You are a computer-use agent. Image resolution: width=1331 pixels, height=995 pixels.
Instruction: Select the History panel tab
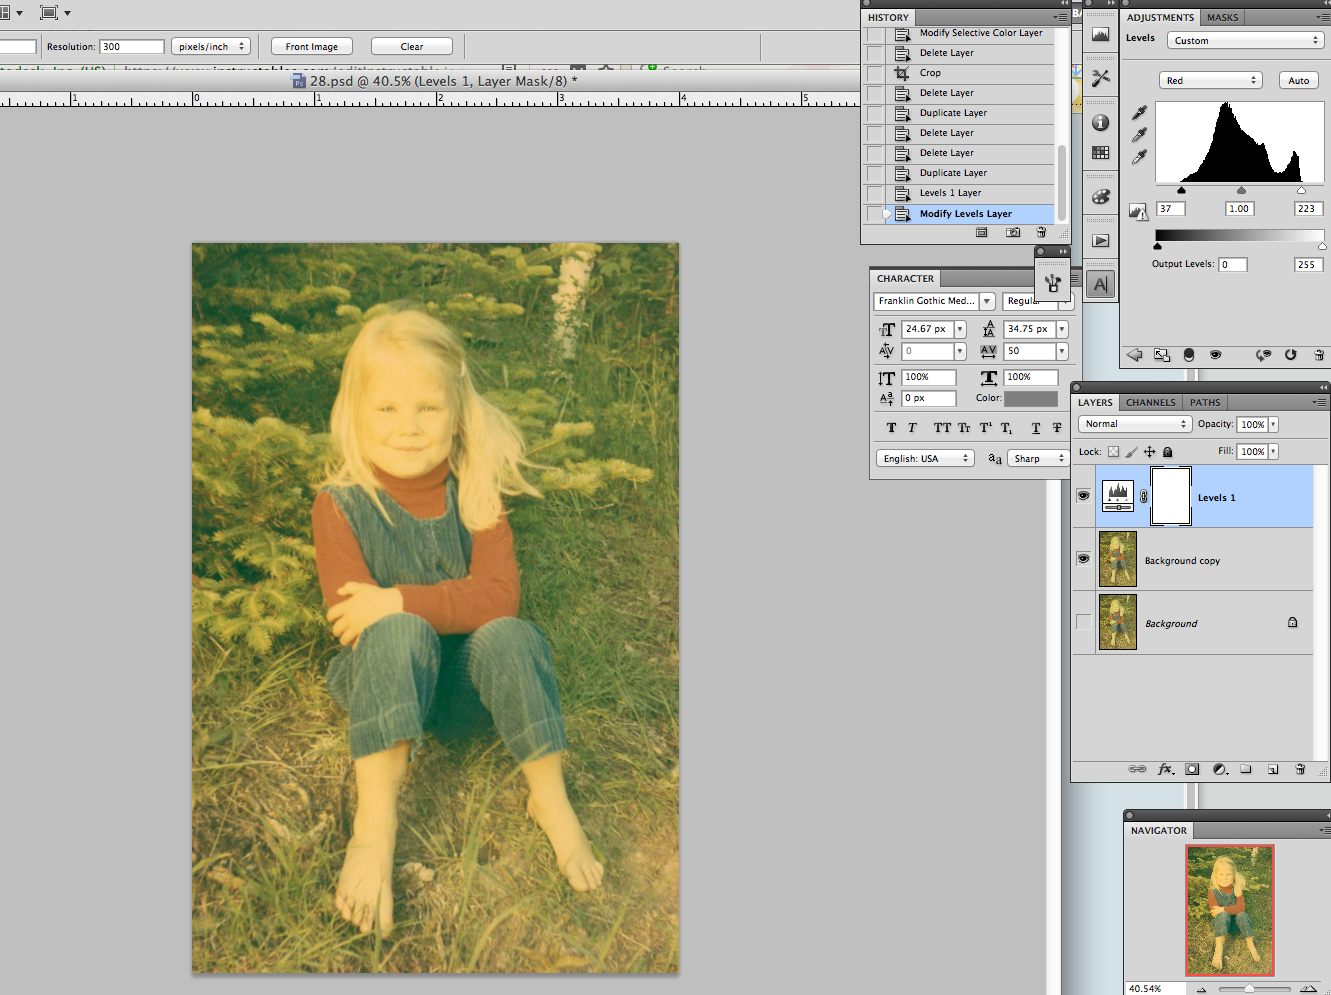[888, 17]
